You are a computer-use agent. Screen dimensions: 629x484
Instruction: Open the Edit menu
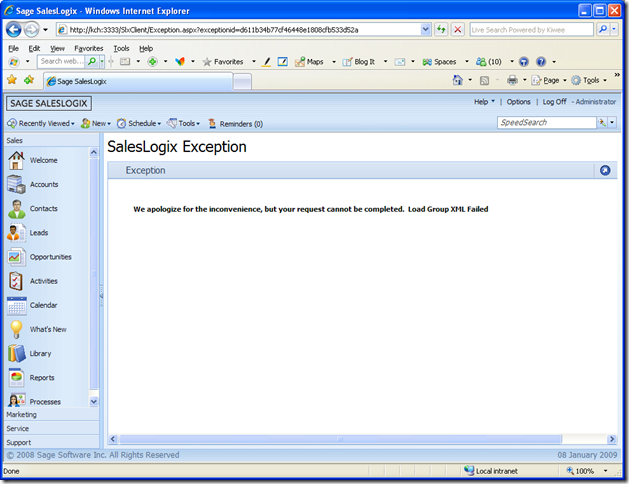[x=34, y=49]
